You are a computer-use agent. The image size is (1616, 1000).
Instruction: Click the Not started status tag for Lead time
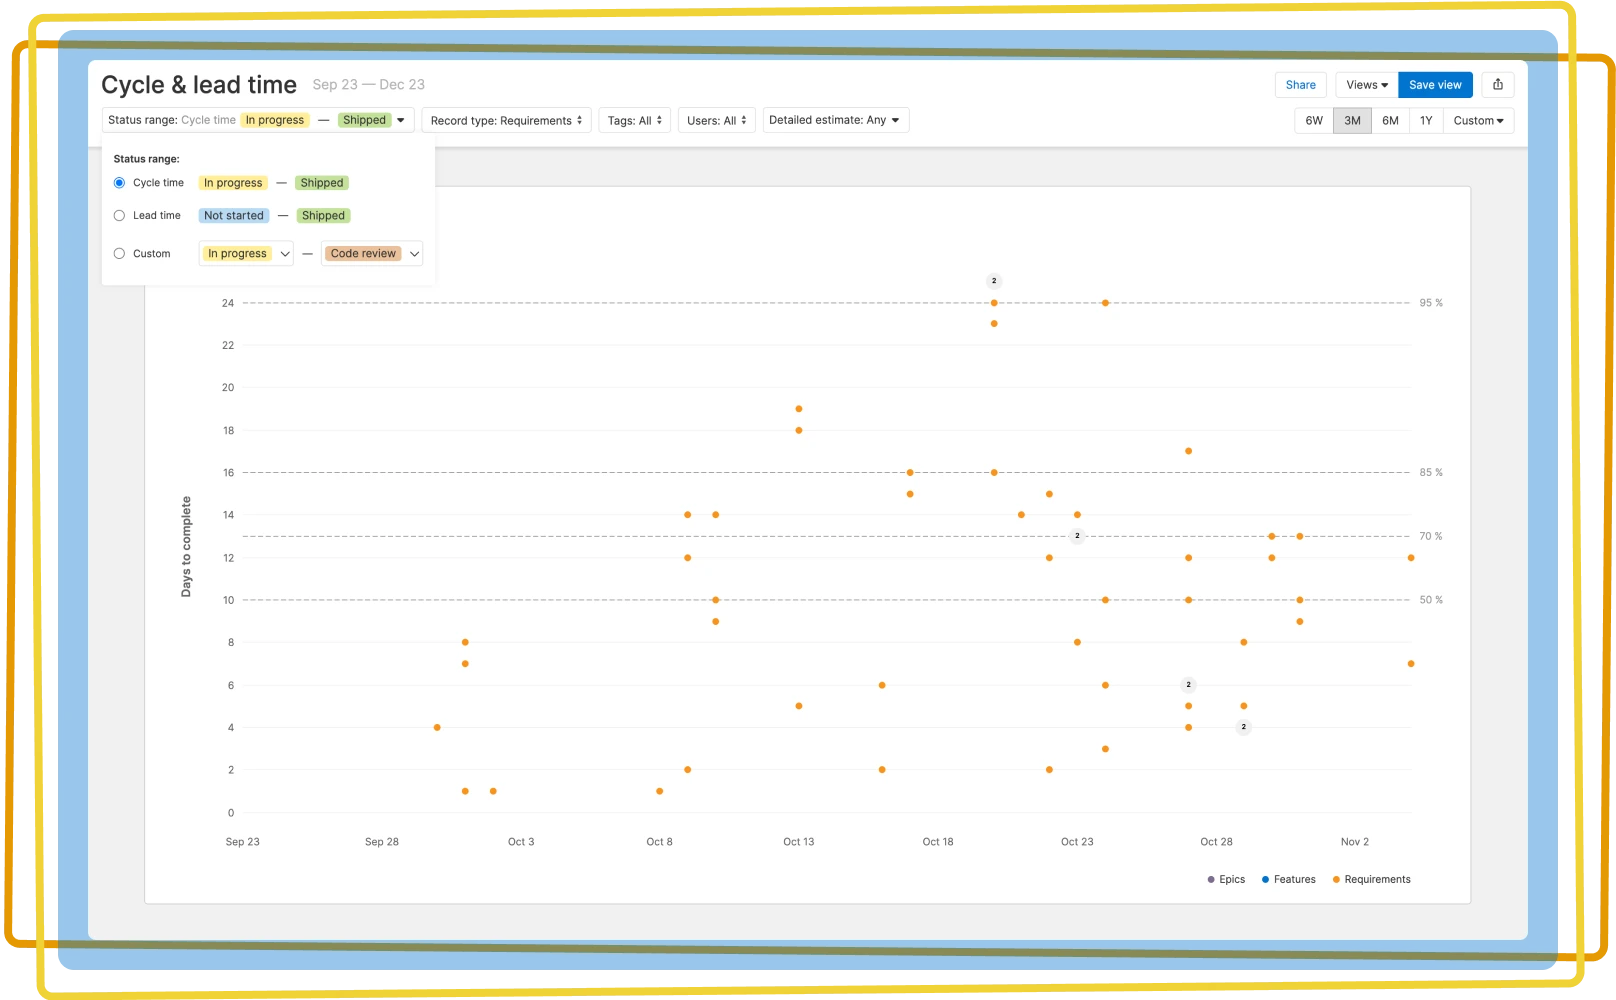pyautogui.click(x=234, y=216)
